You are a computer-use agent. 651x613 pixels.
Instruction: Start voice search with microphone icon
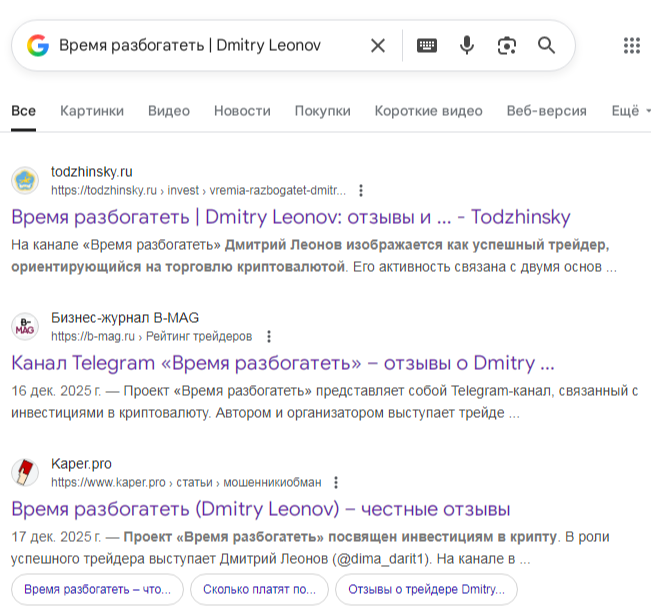tap(466, 45)
